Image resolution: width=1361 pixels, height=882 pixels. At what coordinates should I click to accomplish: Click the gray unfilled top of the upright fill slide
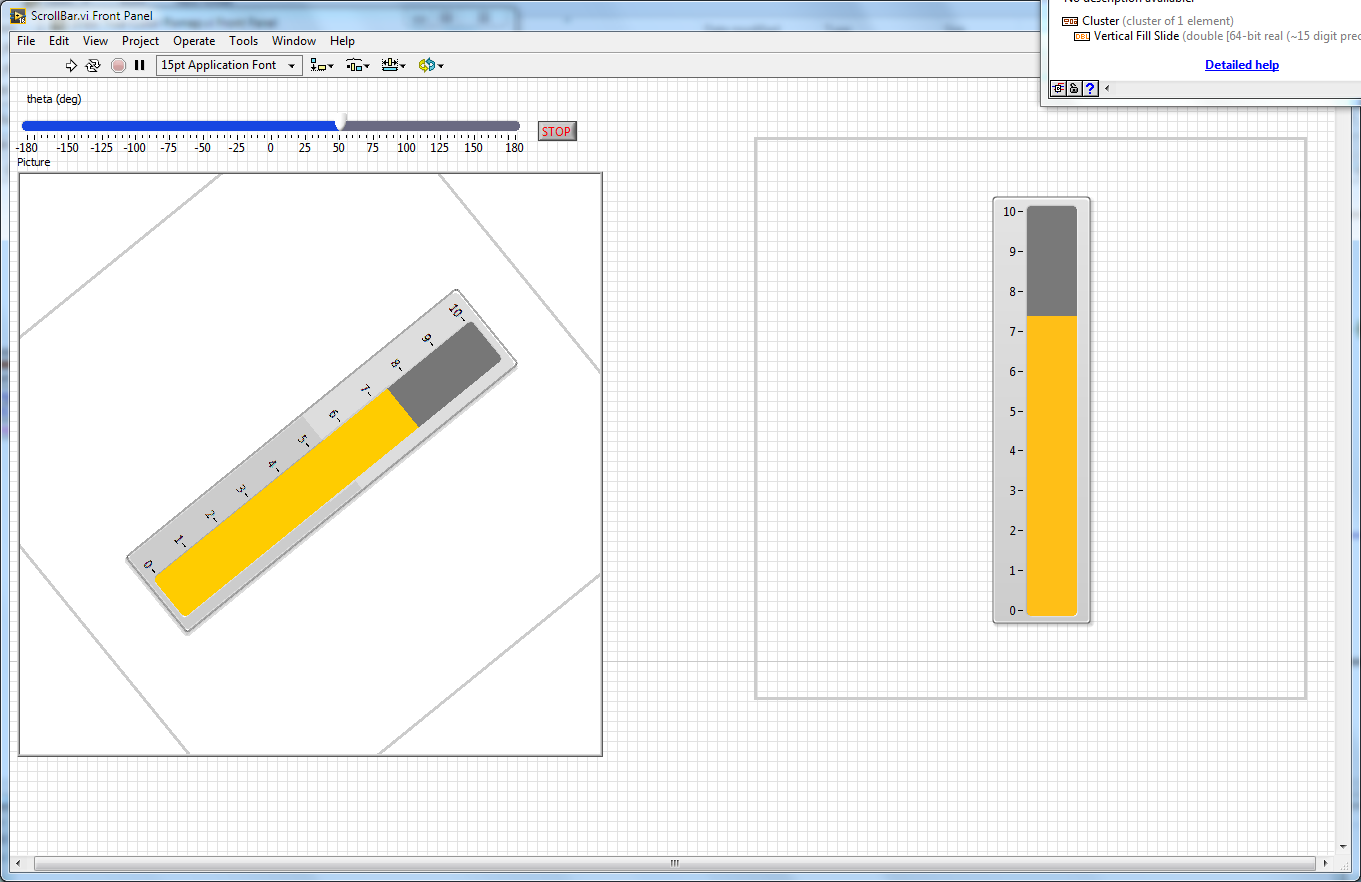1052,261
